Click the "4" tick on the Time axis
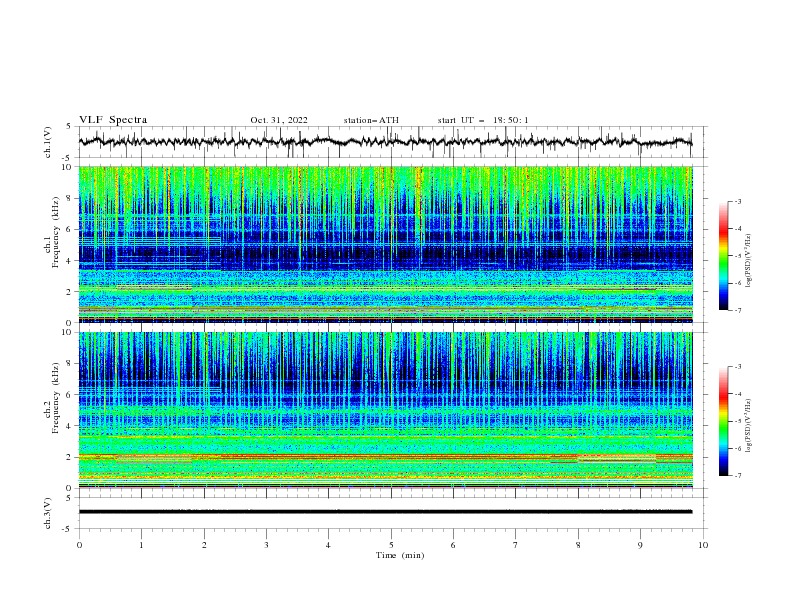The height and width of the screenshot is (612, 792). (x=328, y=545)
